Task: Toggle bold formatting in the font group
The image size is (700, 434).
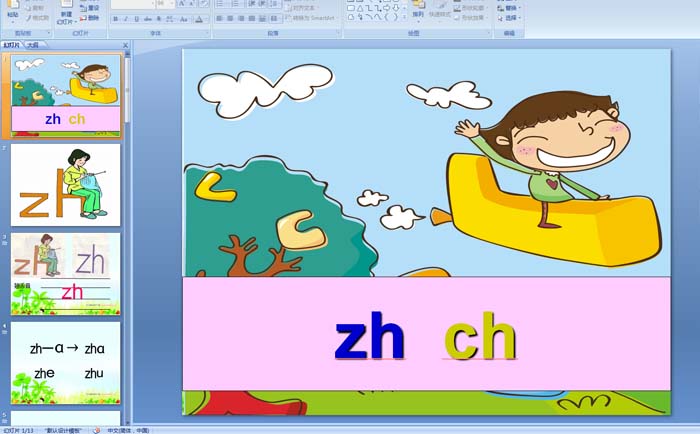Action: coord(115,19)
